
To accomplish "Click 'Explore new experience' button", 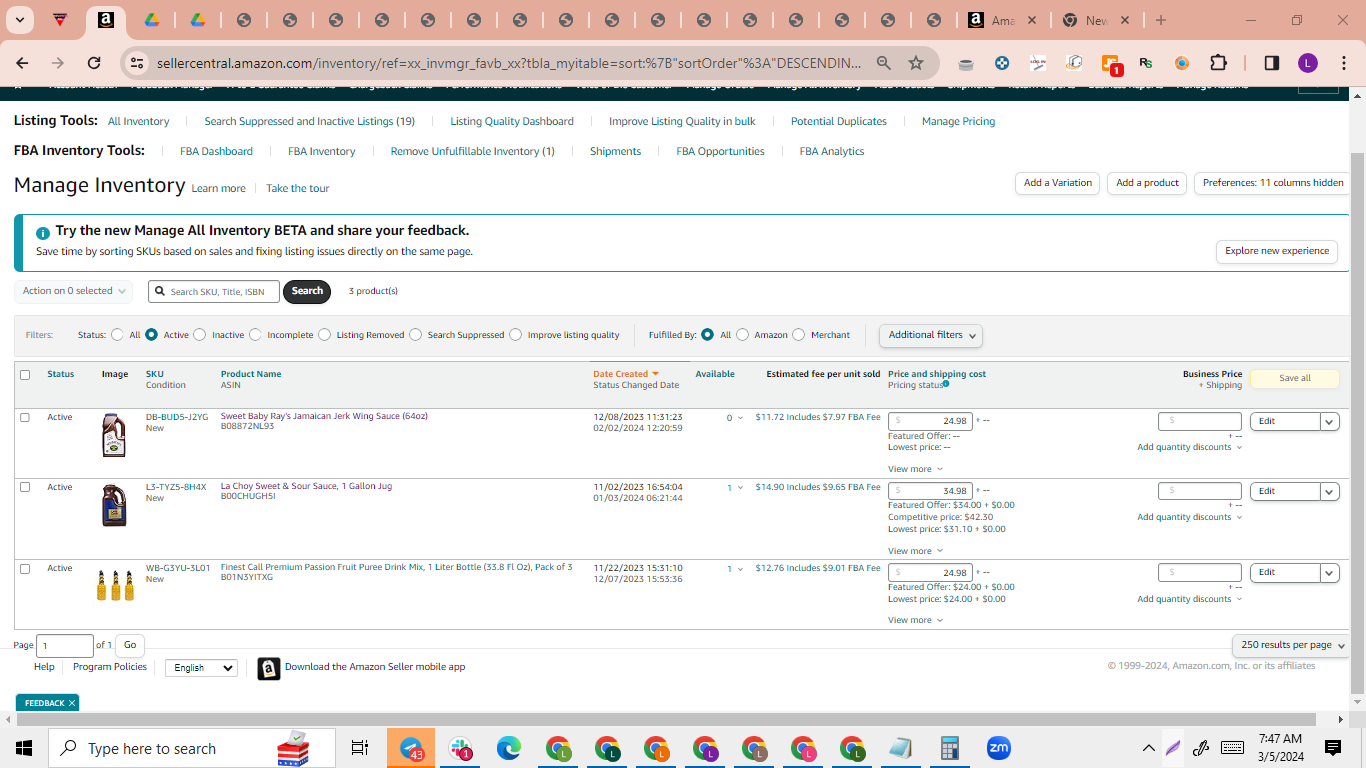I will click(x=1277, y=251).
